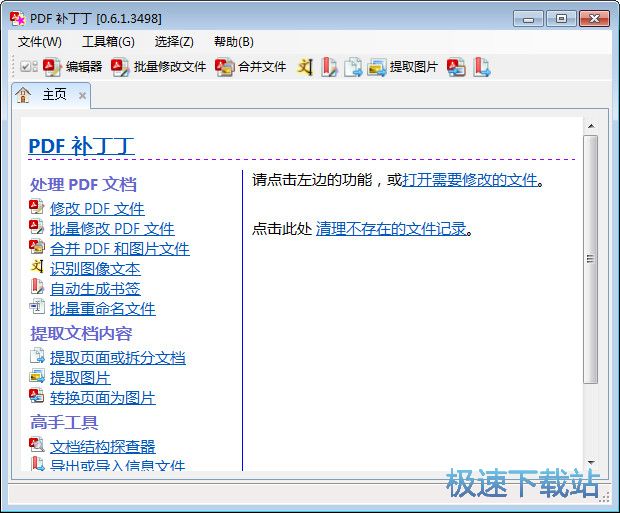620x513 pixels.
Task: Click the icon beside 提取页面或拆分文档
Action: (x=37, y=356)
